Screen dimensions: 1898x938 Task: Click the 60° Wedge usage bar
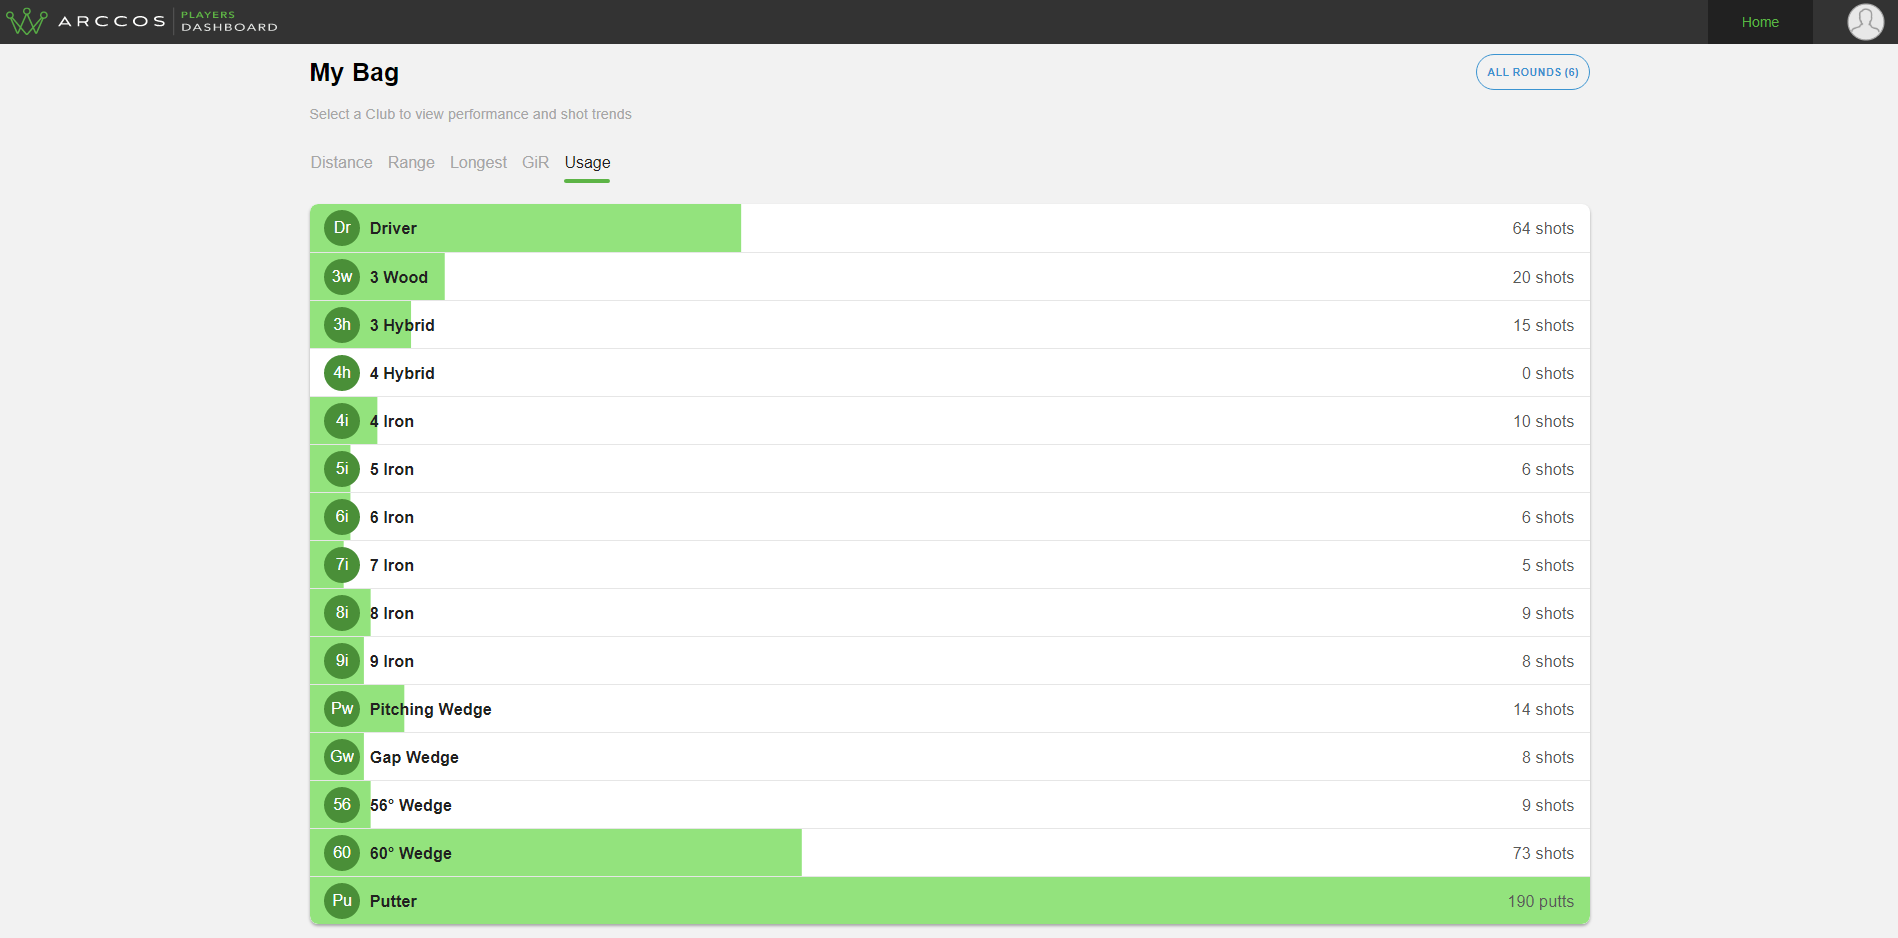pyautogui.click(x=556, y=853)
